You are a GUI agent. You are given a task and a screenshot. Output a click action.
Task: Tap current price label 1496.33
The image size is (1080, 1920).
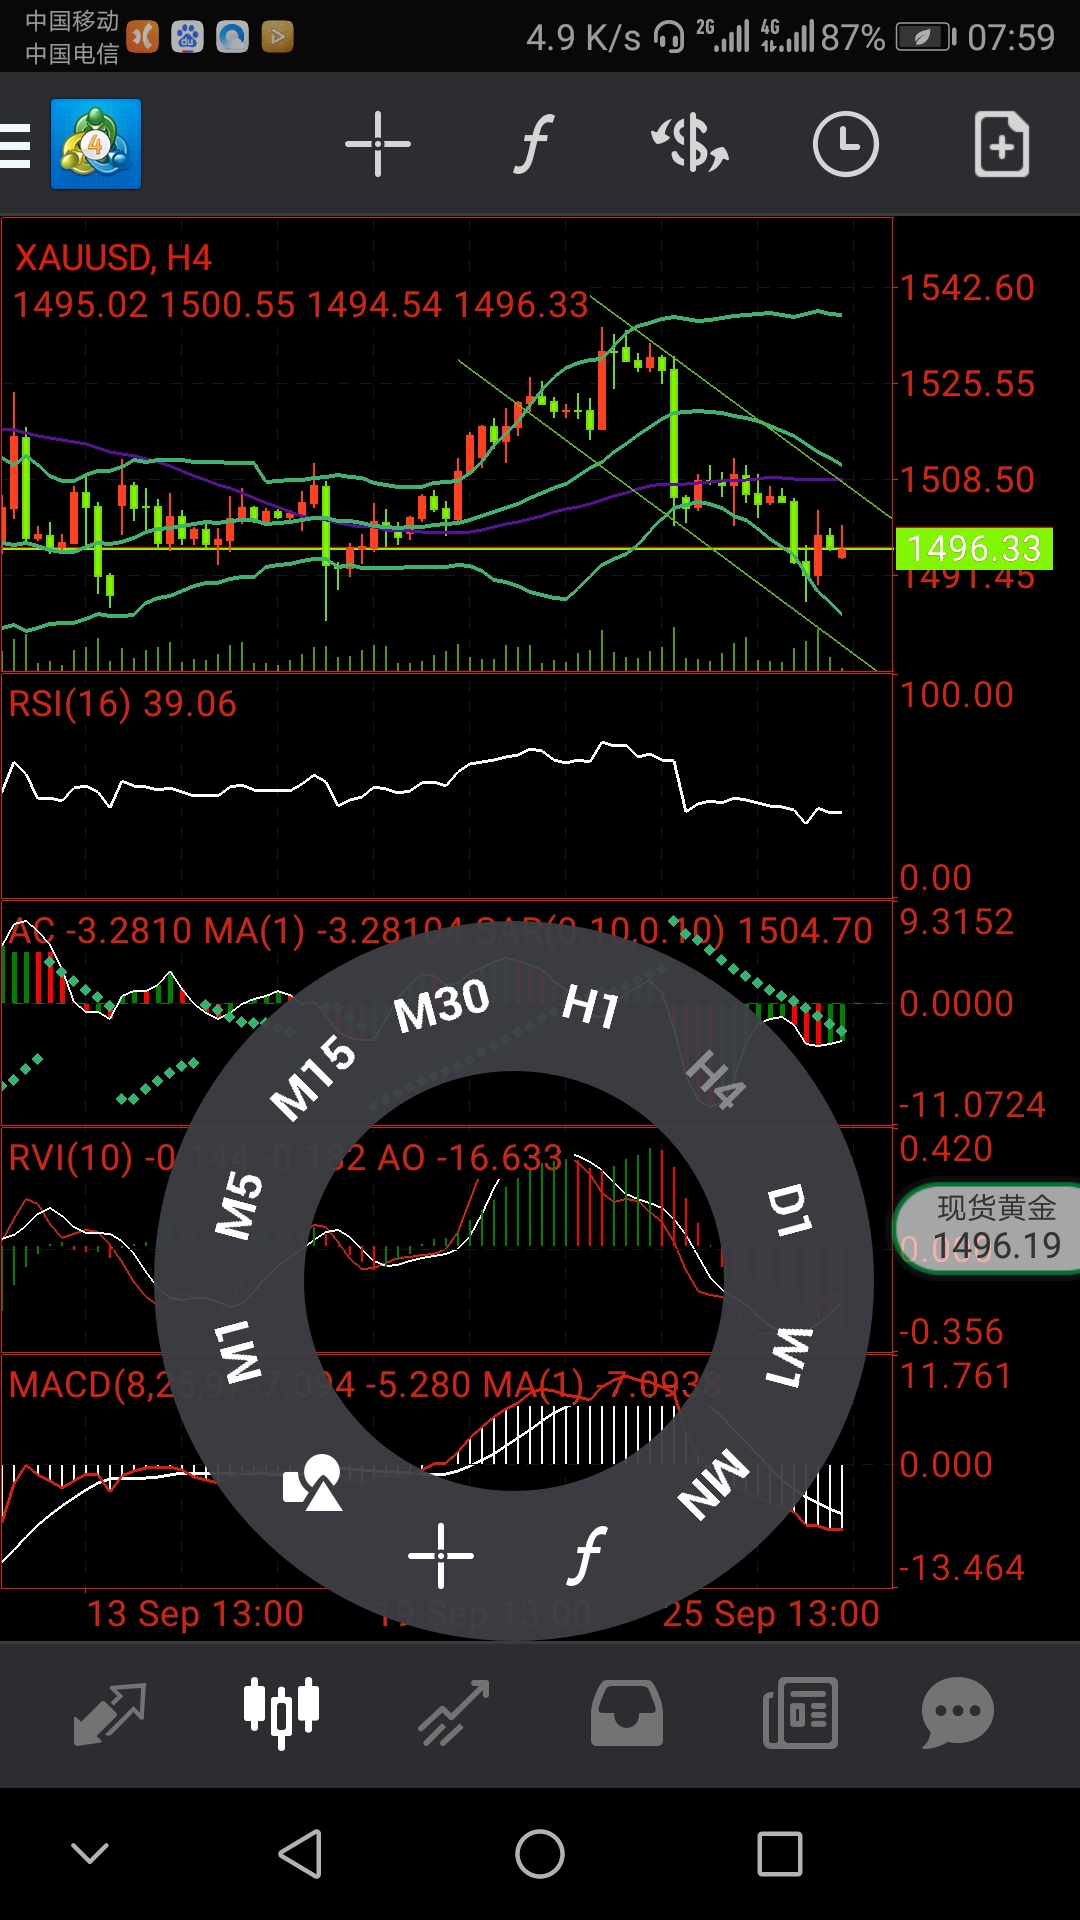click(x=974, y=549)
